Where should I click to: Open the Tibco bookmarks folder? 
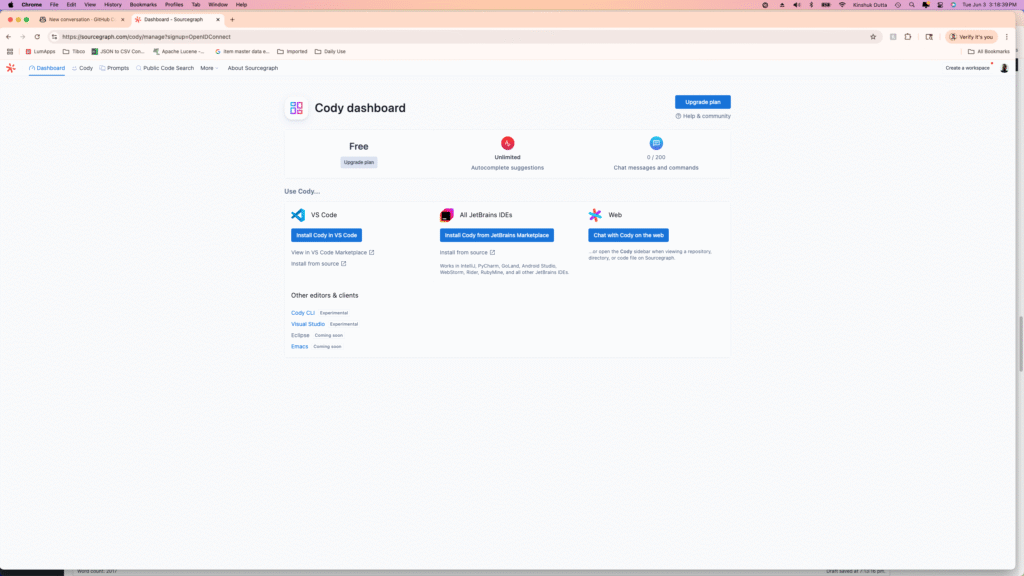pyautogui.click(x=74, y=52)
